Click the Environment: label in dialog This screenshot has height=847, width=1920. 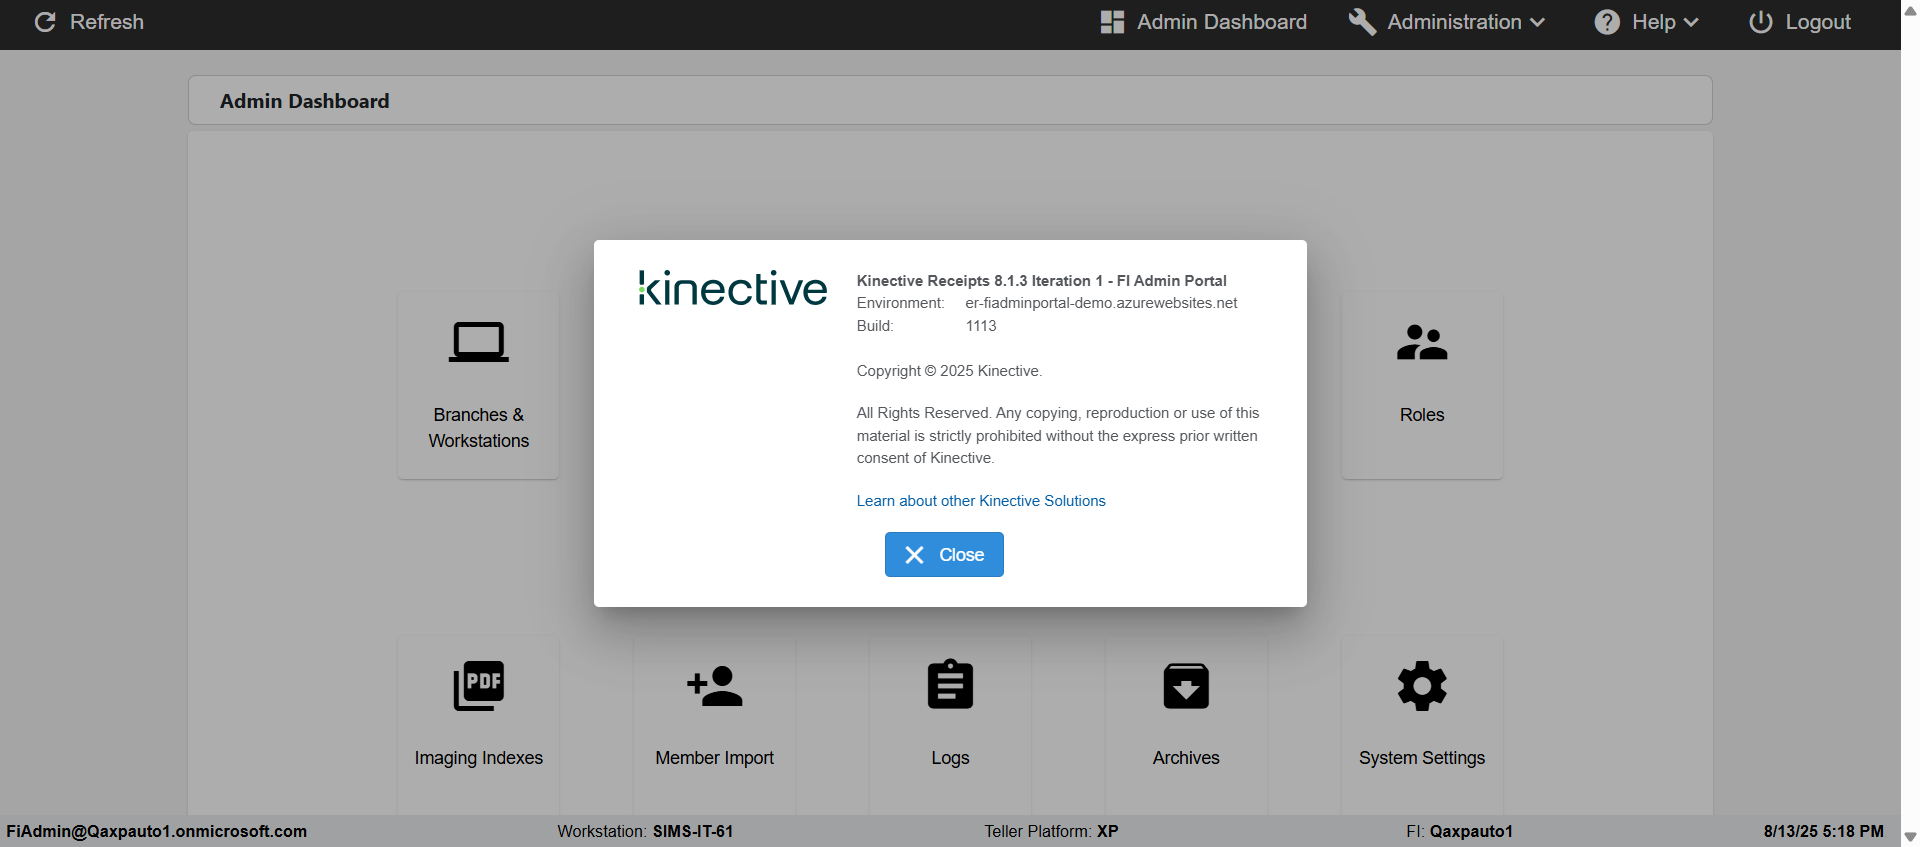[x=901, y=303]
